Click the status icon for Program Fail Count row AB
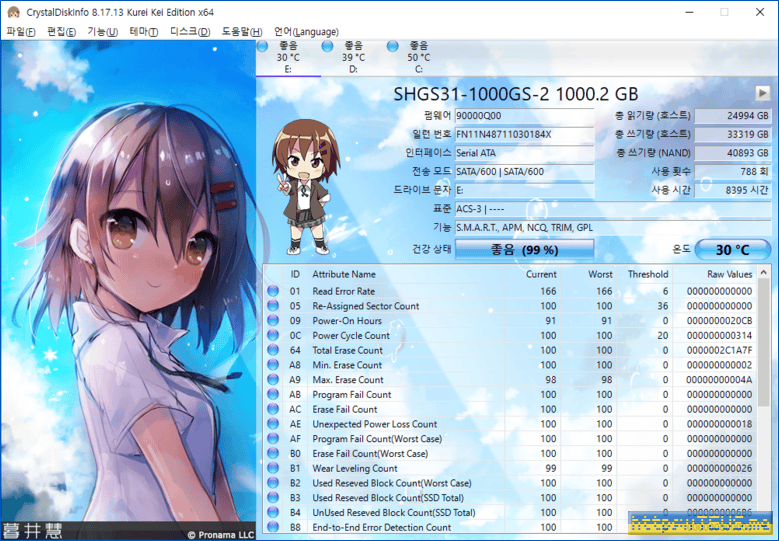 tap(273, 394)
